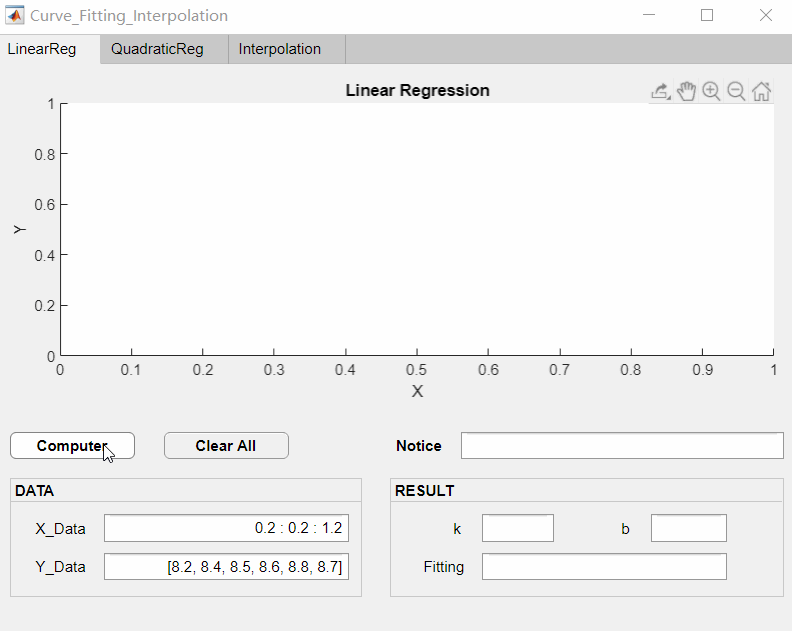Click the Notice label

[419, 446]
